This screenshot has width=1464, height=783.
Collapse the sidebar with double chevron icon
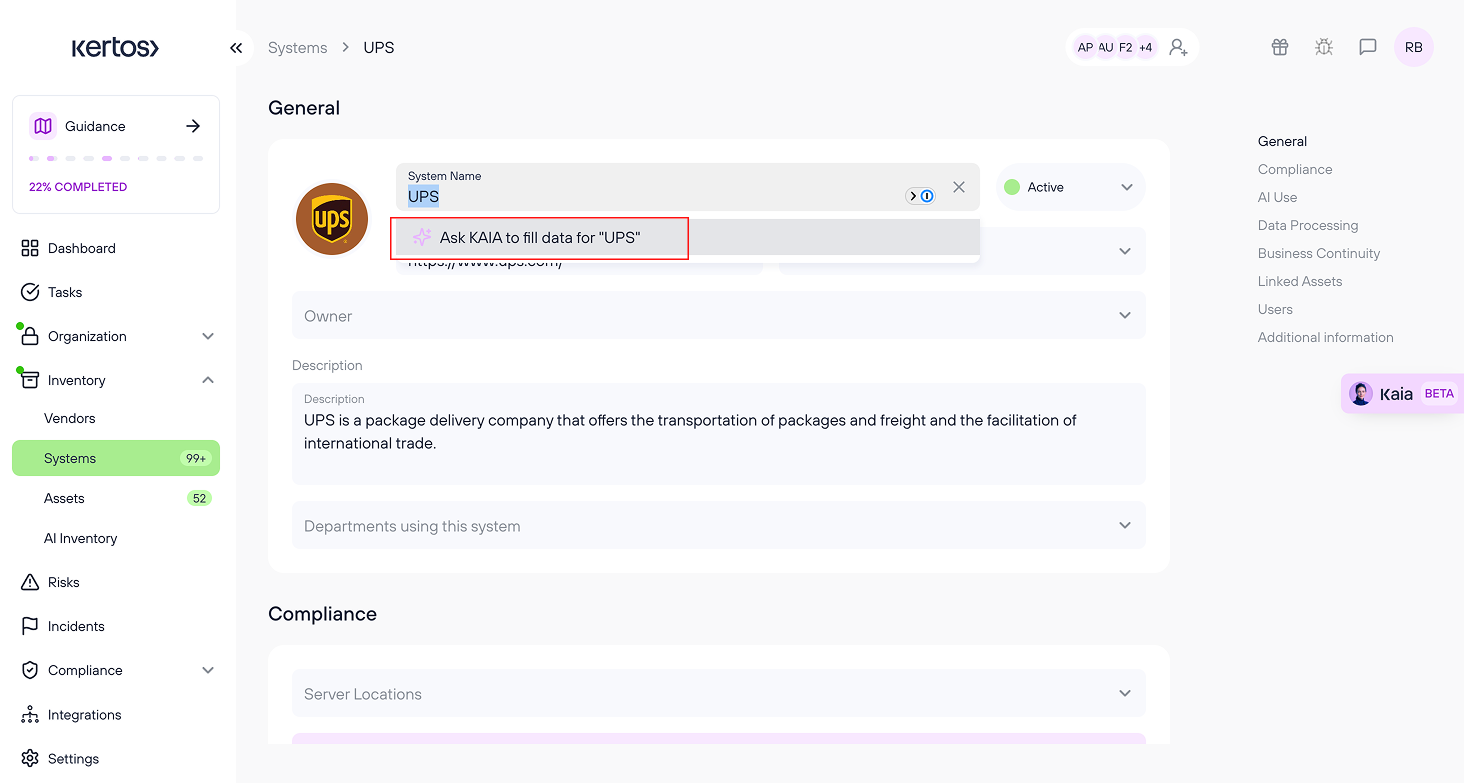[x=236, y=48]
